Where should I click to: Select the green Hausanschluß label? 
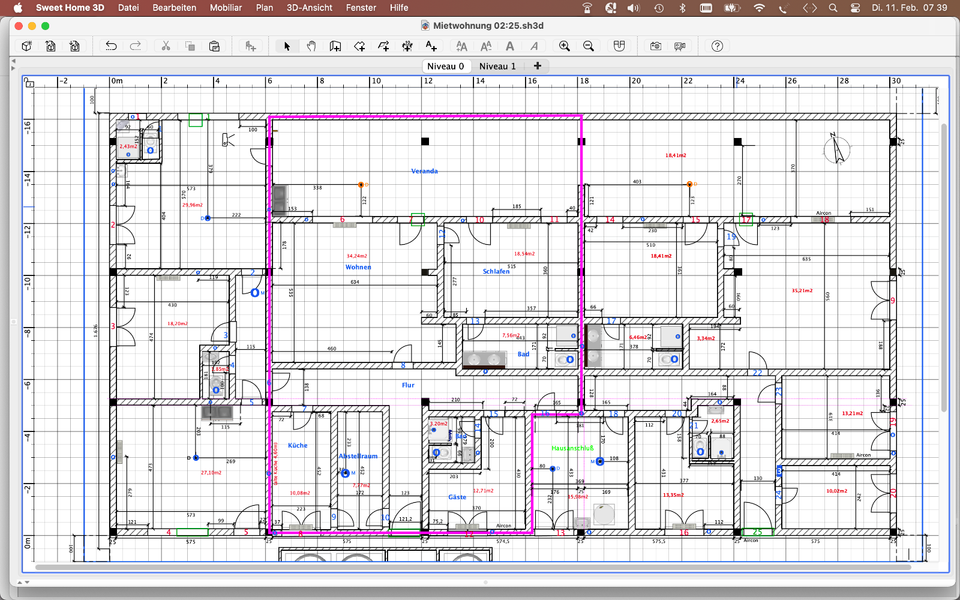pyautogui.click(x=572, y=448)
